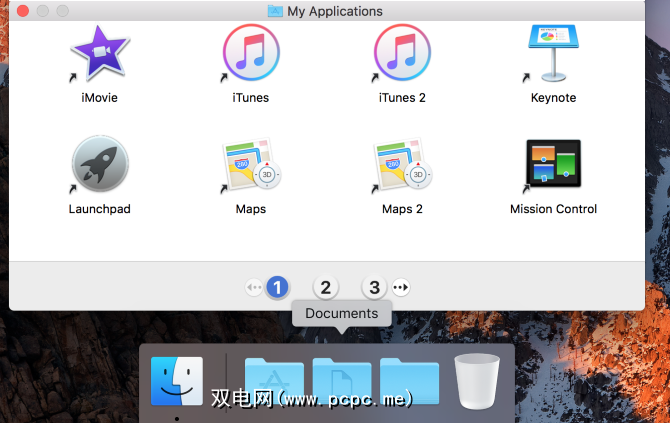Click the My Applications title folder icon

(x=275, y=11)
